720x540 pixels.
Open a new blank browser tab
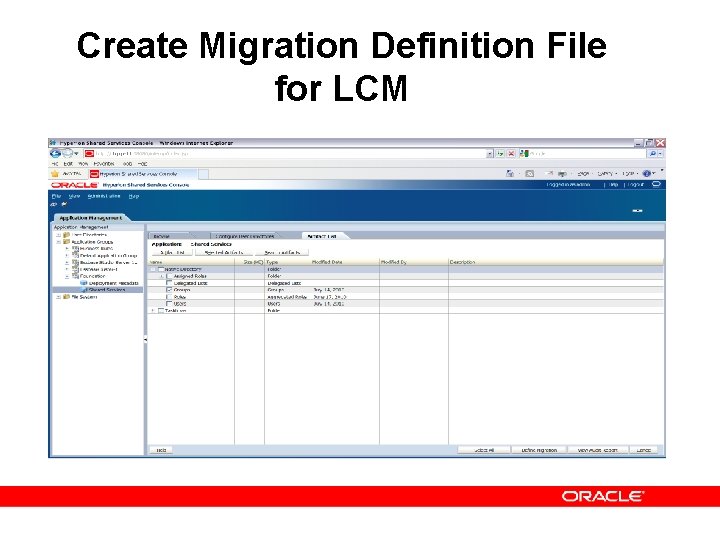[x=203, y=174]
